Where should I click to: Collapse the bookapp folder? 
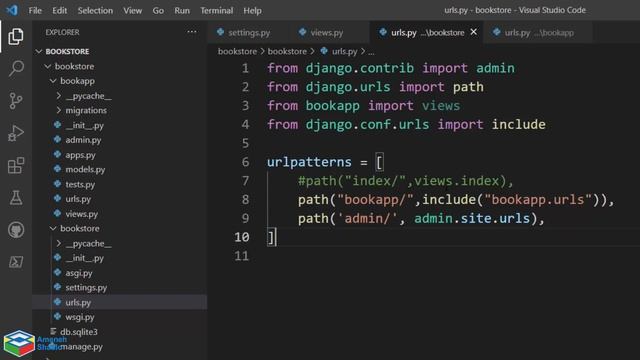pyautogui.click(x=53, y=81)
